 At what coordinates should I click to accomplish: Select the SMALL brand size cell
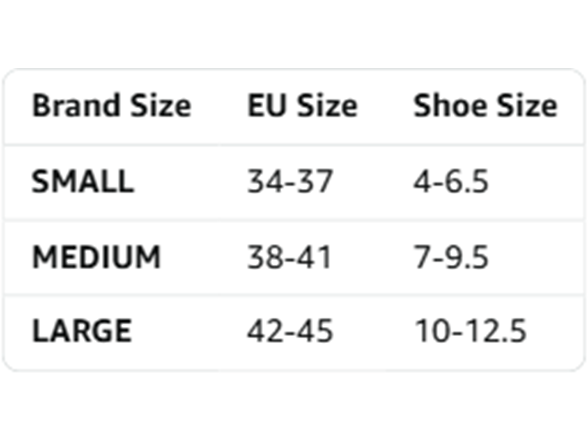83,182
